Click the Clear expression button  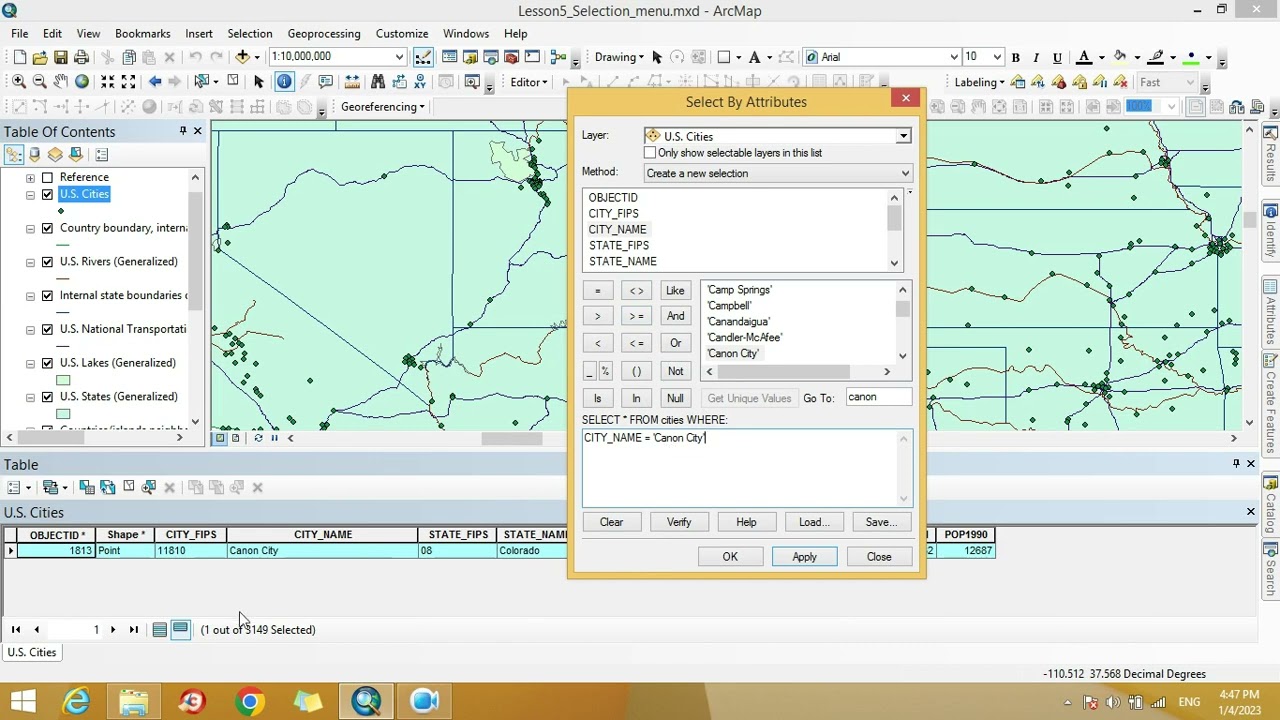tap(611, 522)
